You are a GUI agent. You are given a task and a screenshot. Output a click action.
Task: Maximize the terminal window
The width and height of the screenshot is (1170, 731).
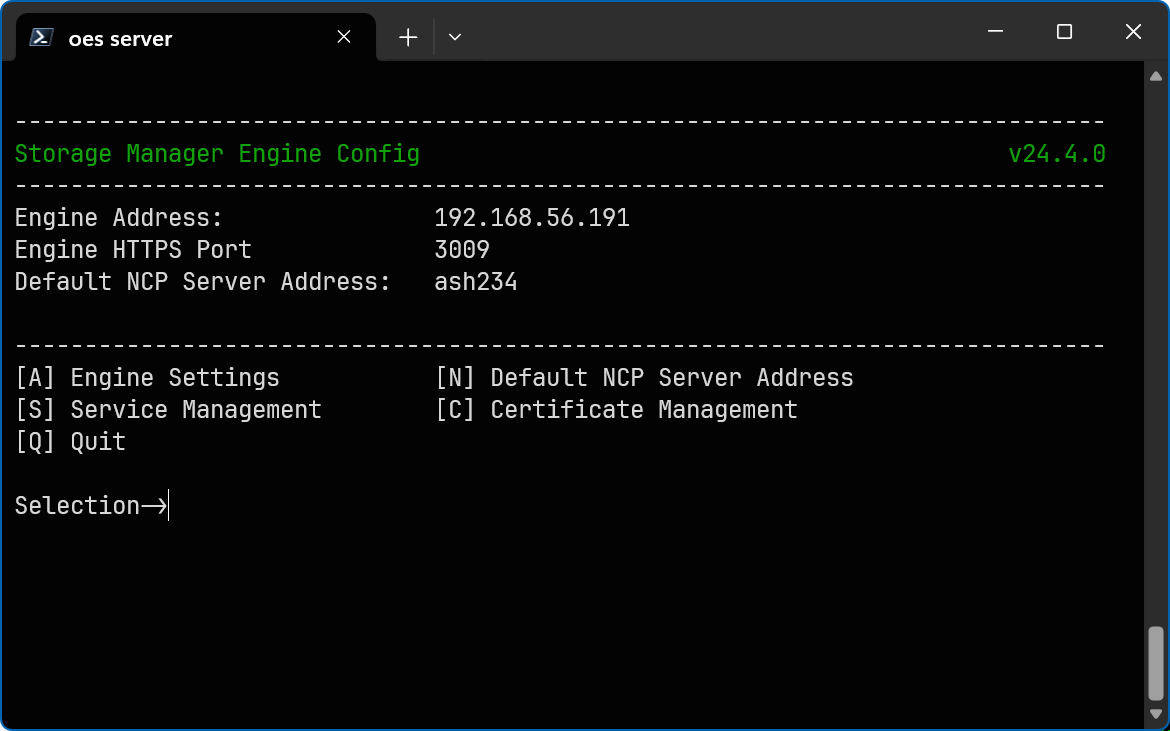click(1064, 32)
